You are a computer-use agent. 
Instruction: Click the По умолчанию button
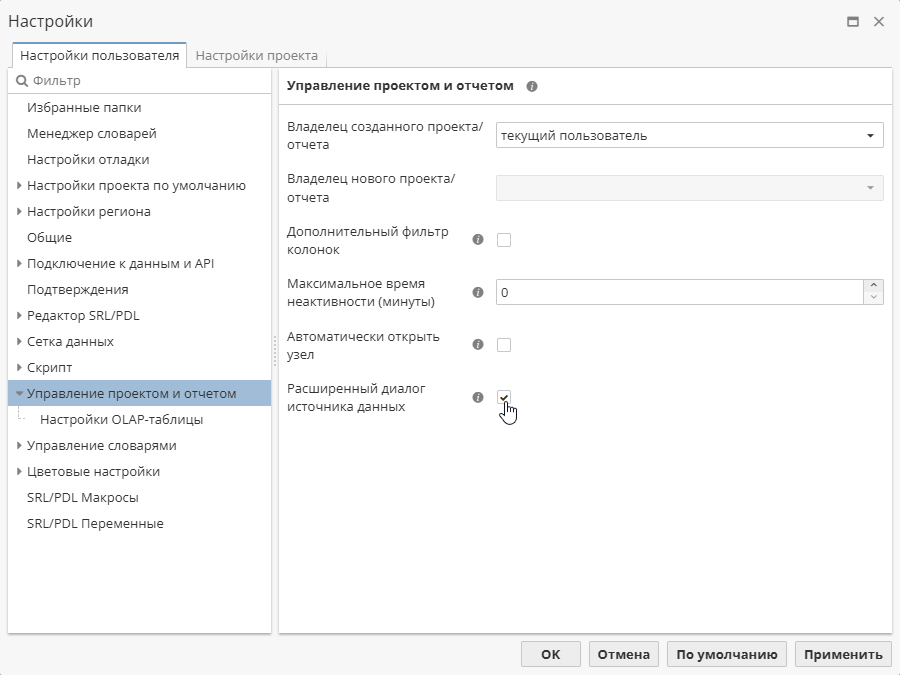726,655
